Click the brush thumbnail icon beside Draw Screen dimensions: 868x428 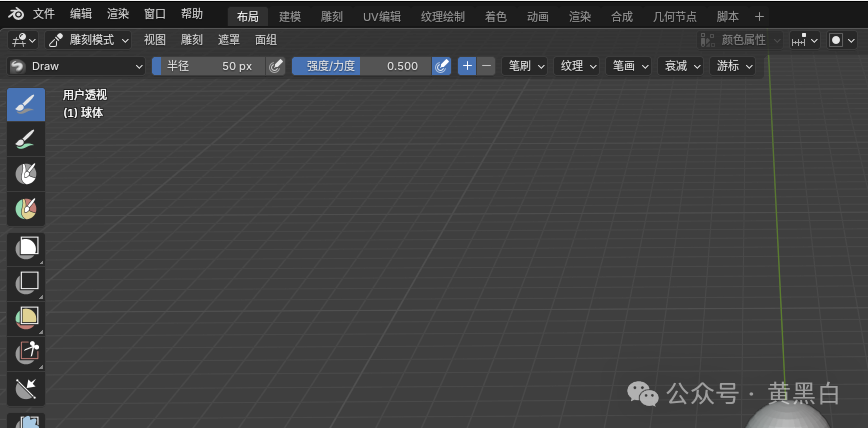[x=18, y=66]
